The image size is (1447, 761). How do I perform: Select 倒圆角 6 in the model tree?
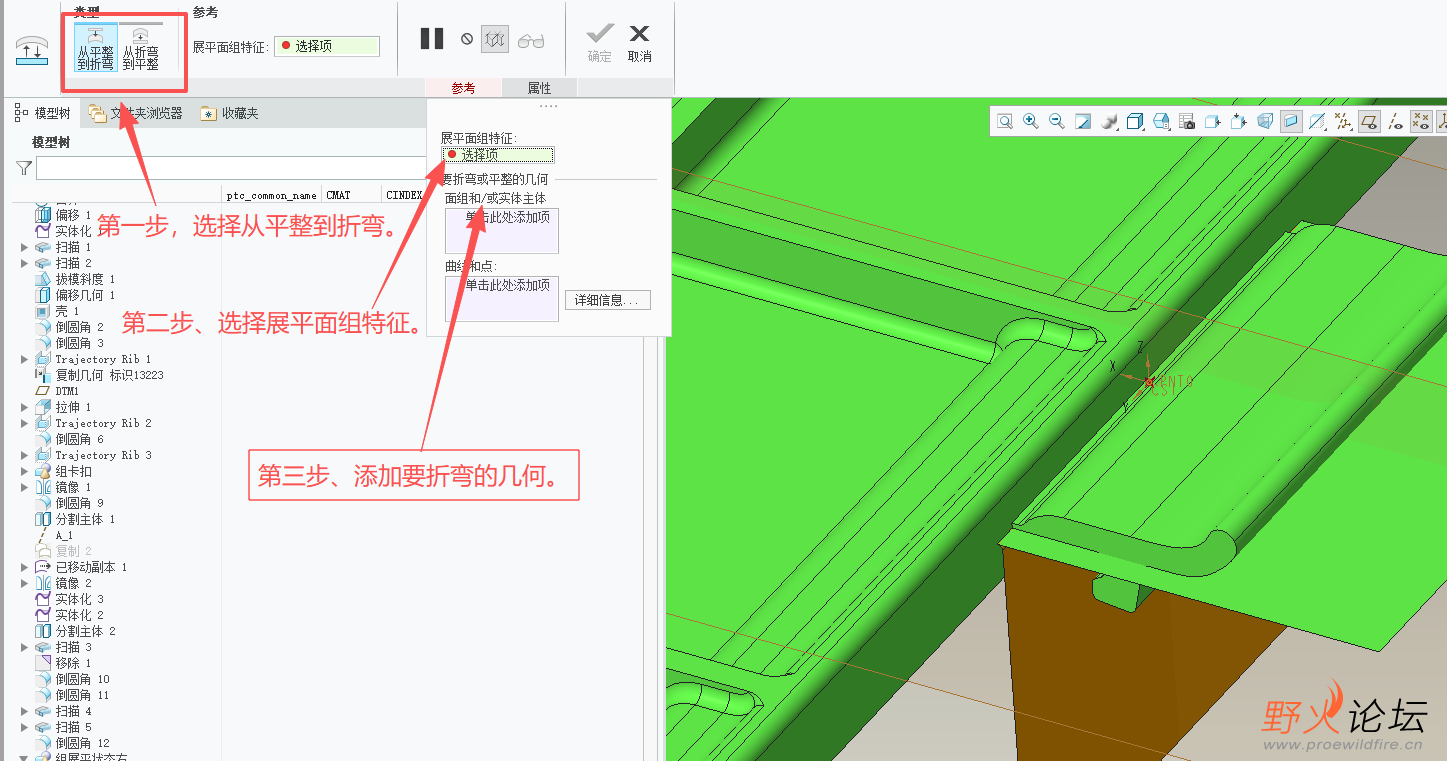[x=79, y=439]
